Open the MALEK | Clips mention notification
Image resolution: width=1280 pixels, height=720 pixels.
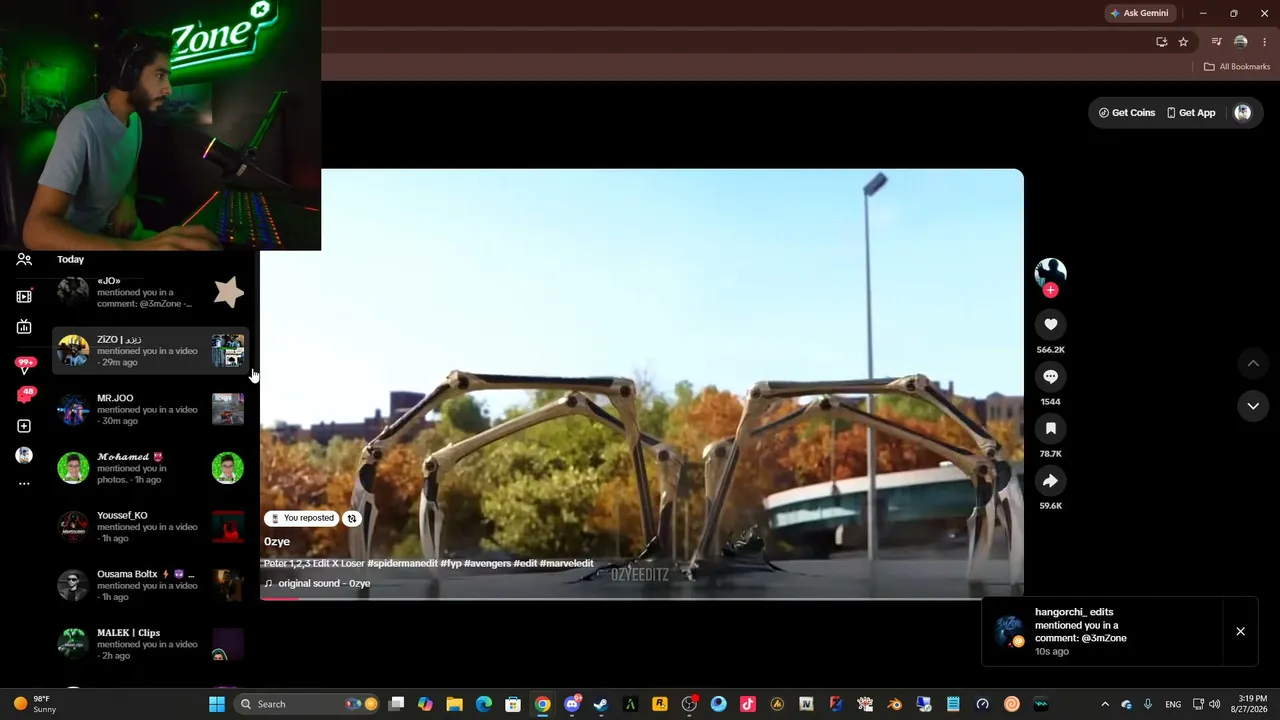tap(150, 644)
